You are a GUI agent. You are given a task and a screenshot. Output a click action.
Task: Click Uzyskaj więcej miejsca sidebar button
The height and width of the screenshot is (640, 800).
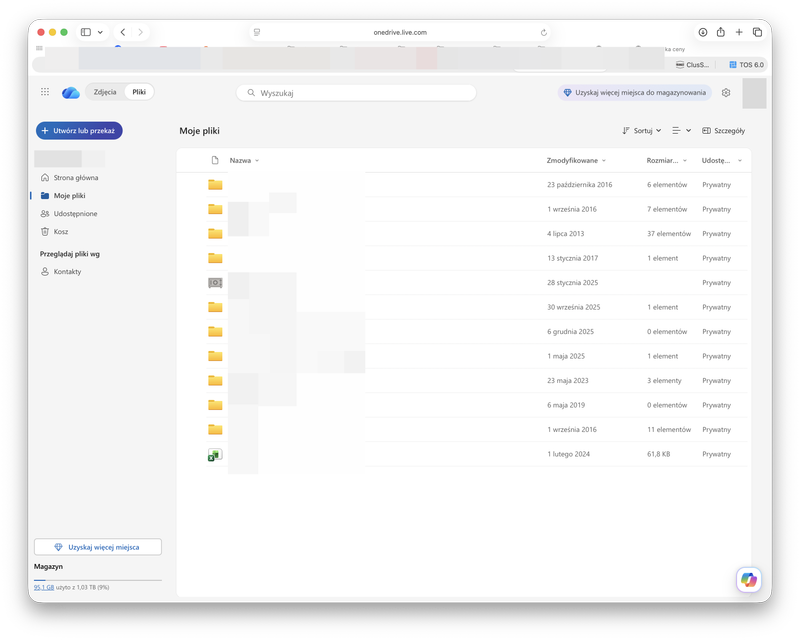pos(98,547)
